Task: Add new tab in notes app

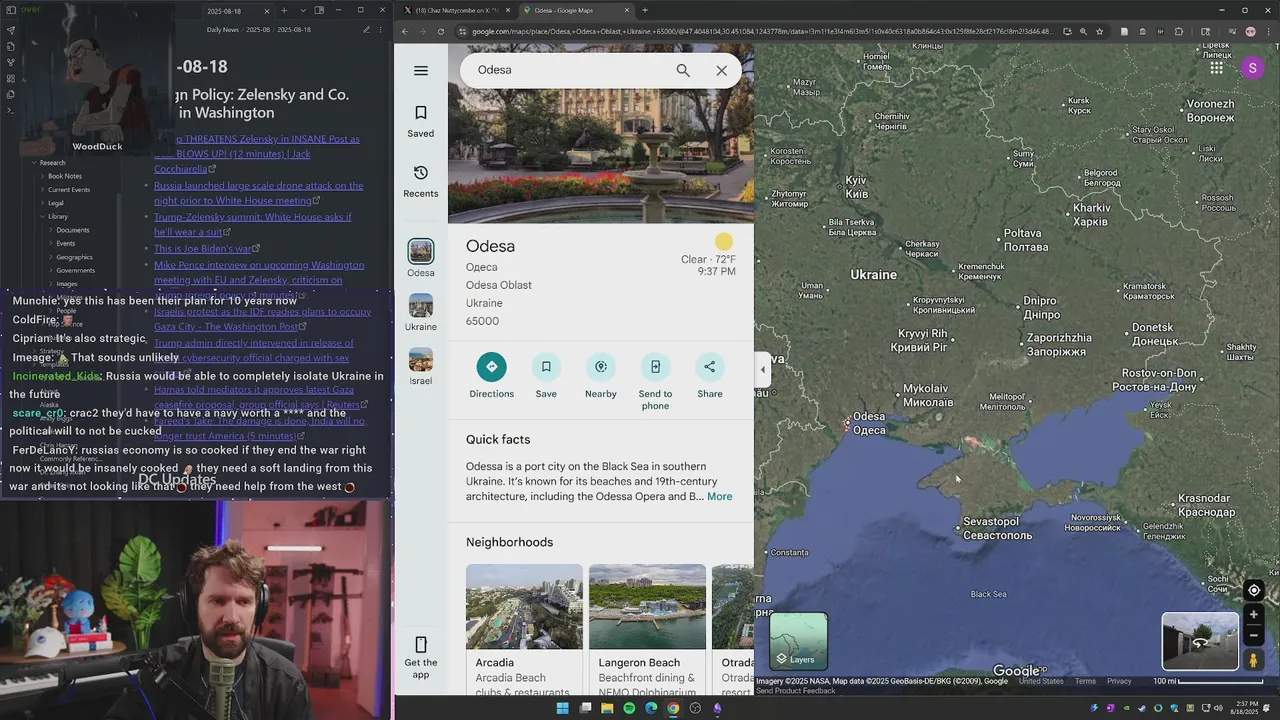Action: point(284,10)
